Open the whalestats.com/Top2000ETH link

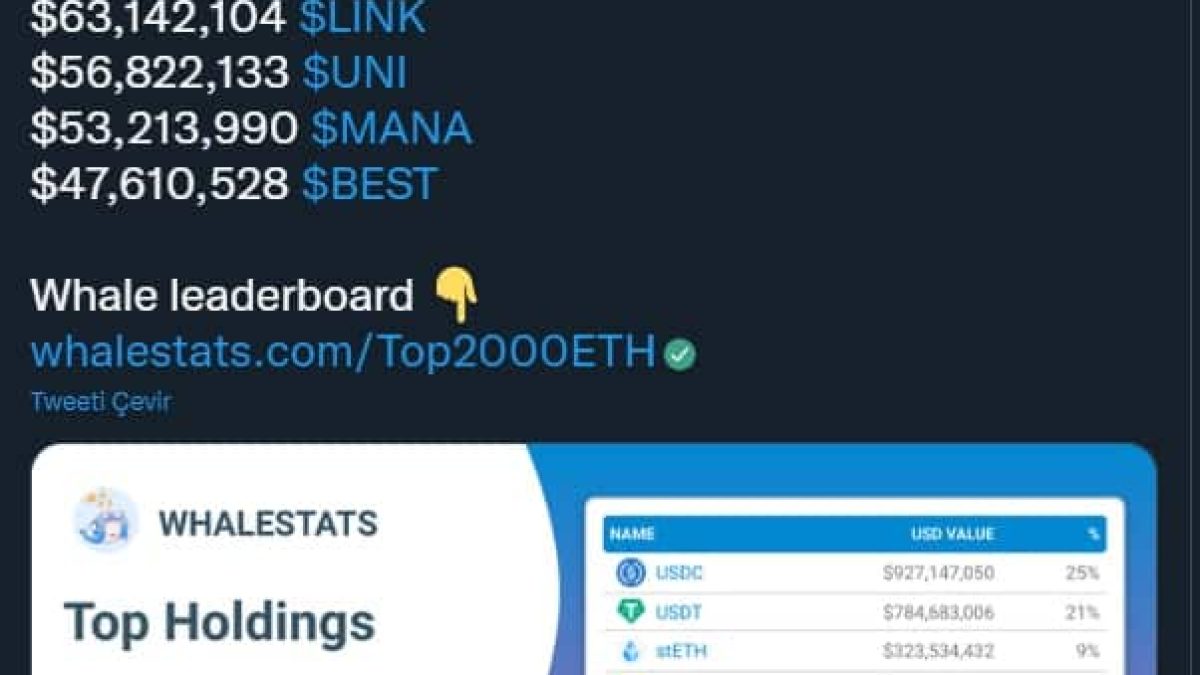[x=343, y=352]
